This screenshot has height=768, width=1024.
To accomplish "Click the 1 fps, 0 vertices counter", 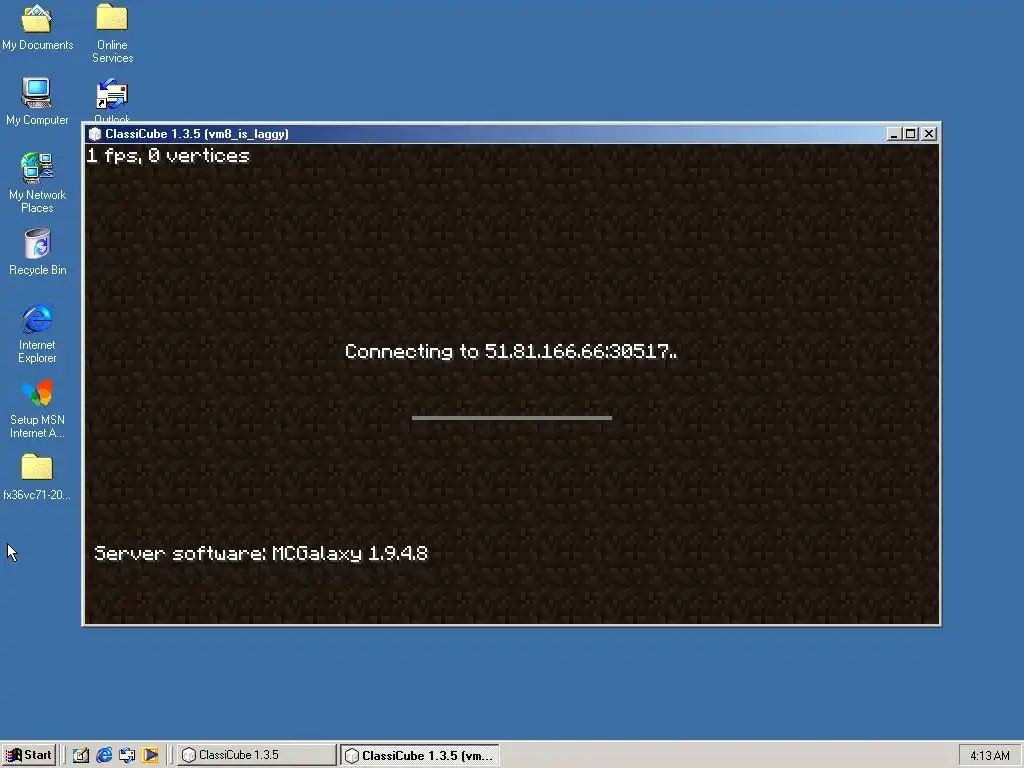I will click(168, 156).
